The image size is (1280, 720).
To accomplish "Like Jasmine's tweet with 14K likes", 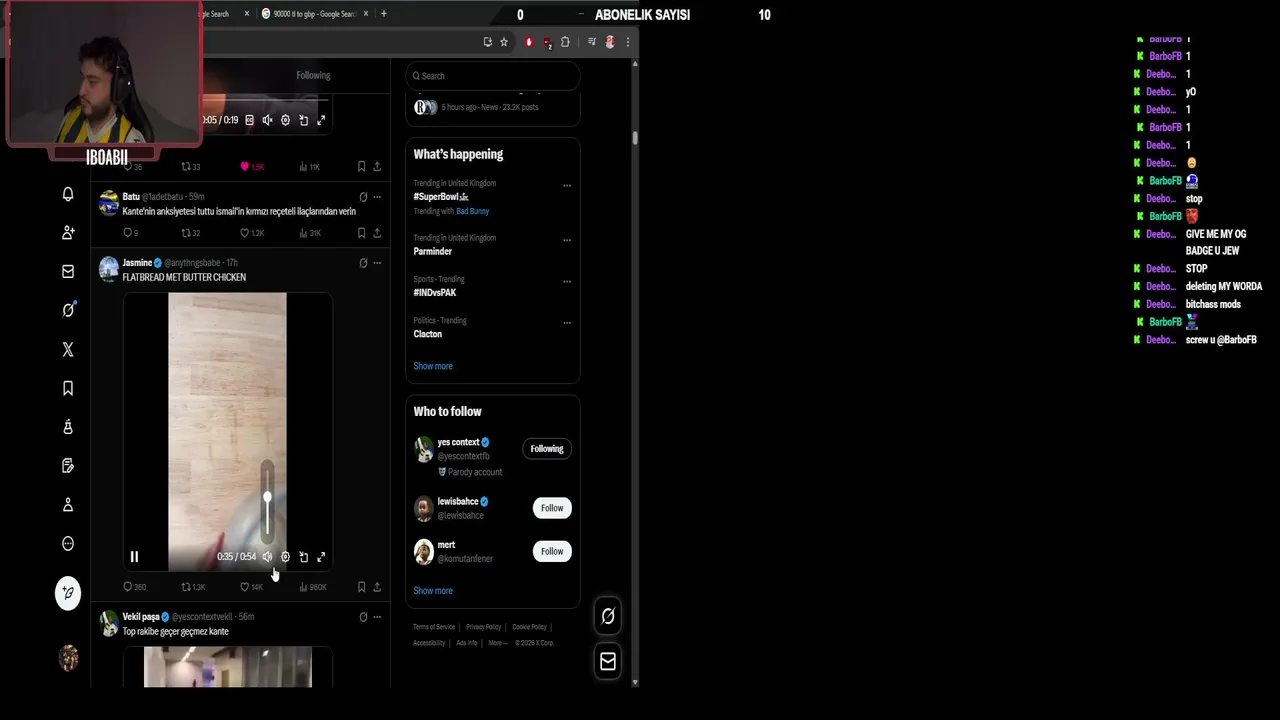I will [x=251, y=587].
